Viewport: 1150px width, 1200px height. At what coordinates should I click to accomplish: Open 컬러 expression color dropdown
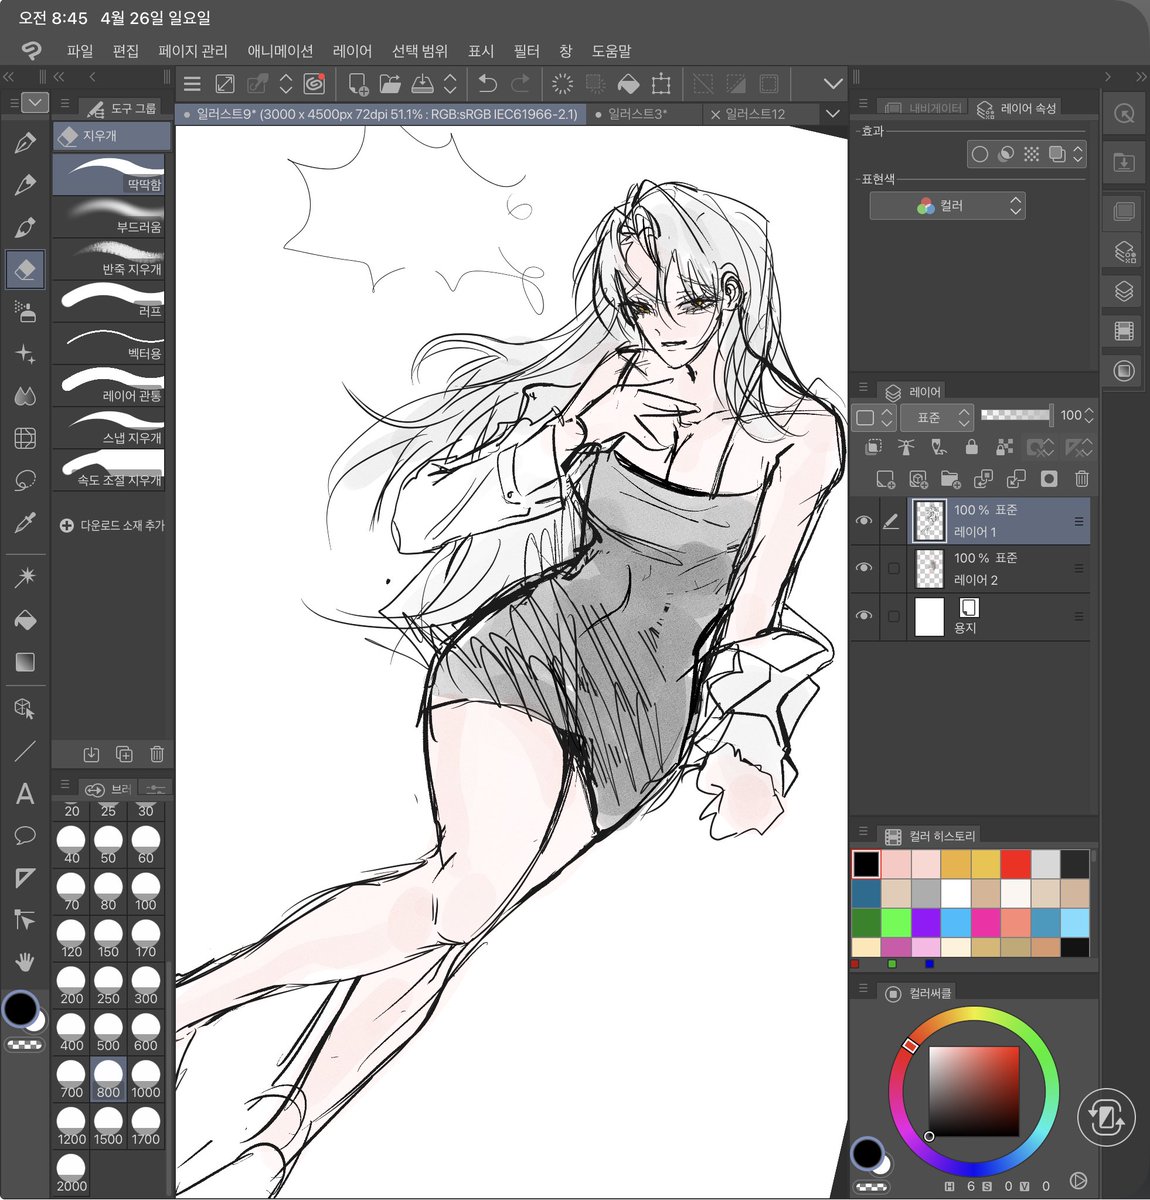click(947, 206)
